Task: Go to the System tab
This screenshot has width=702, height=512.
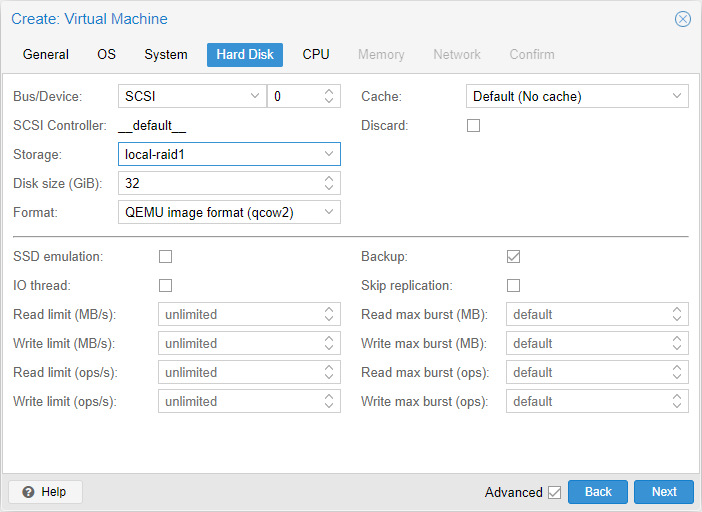Action: (166, 54)
